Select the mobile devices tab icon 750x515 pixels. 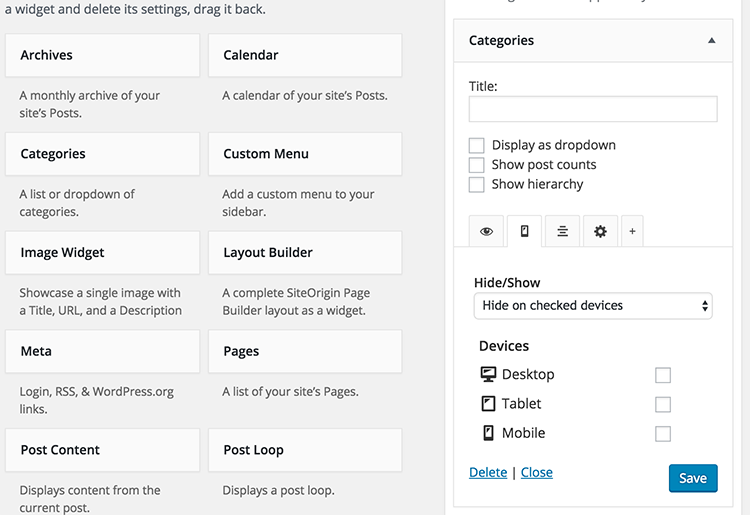coord(524,231)
